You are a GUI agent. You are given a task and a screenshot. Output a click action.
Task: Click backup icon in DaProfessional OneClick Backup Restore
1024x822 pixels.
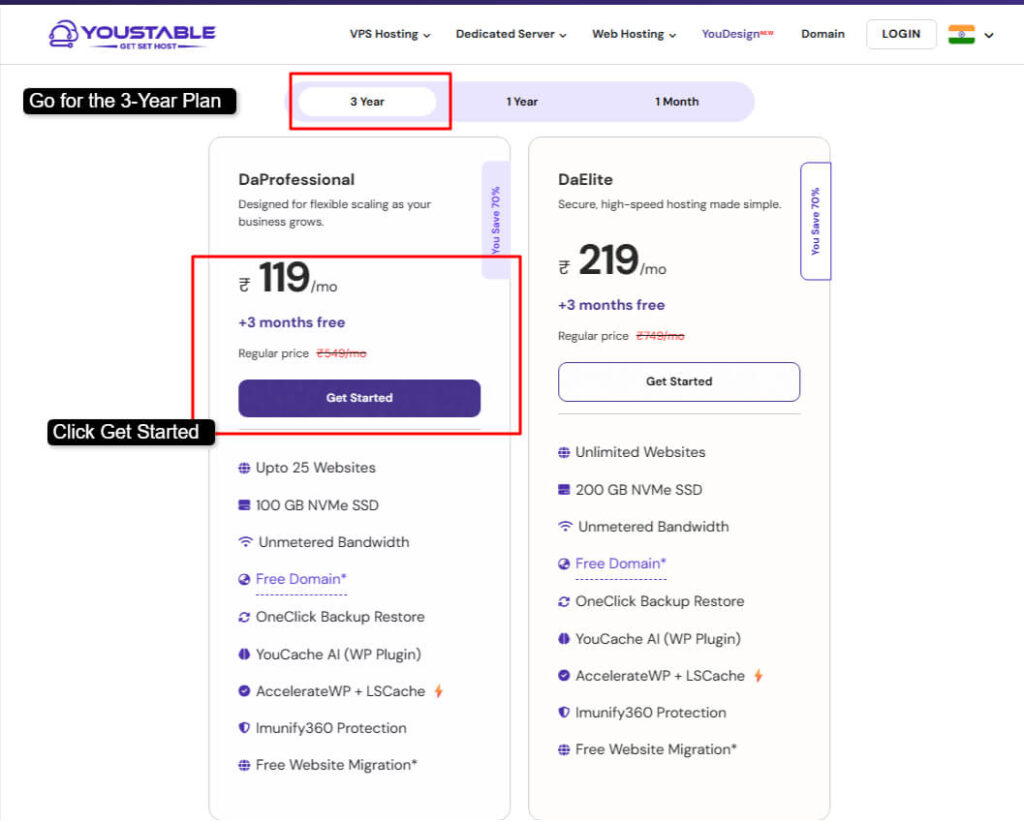(244, 617)
